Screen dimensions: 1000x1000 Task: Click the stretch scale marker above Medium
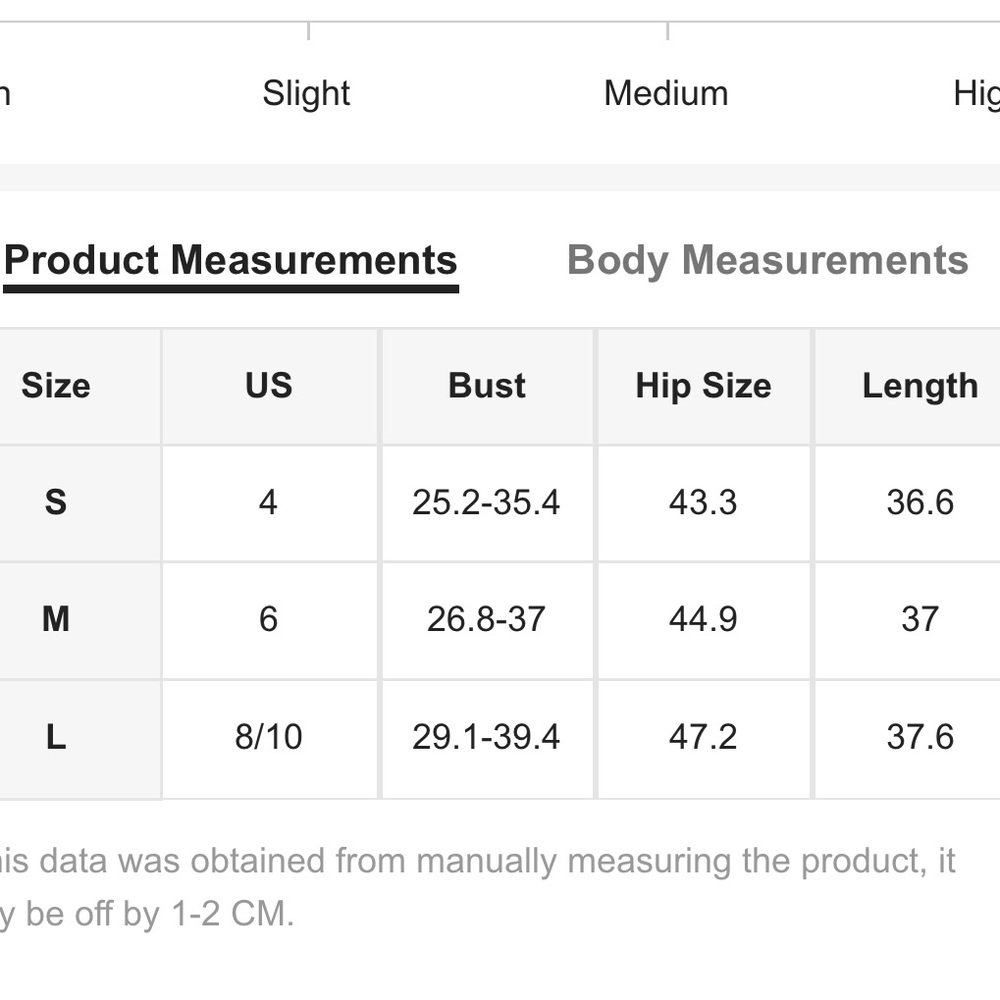click(667, 31)
